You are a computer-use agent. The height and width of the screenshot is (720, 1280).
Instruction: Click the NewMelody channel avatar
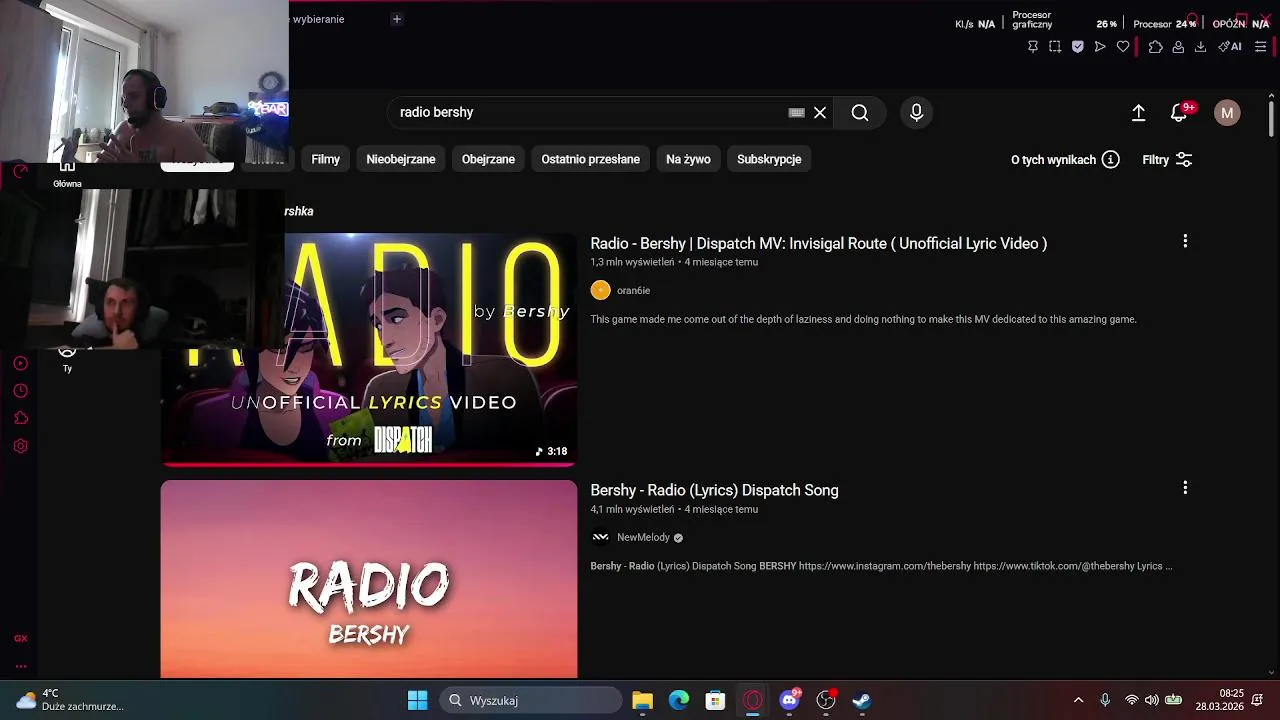click(x=600, y=538)
